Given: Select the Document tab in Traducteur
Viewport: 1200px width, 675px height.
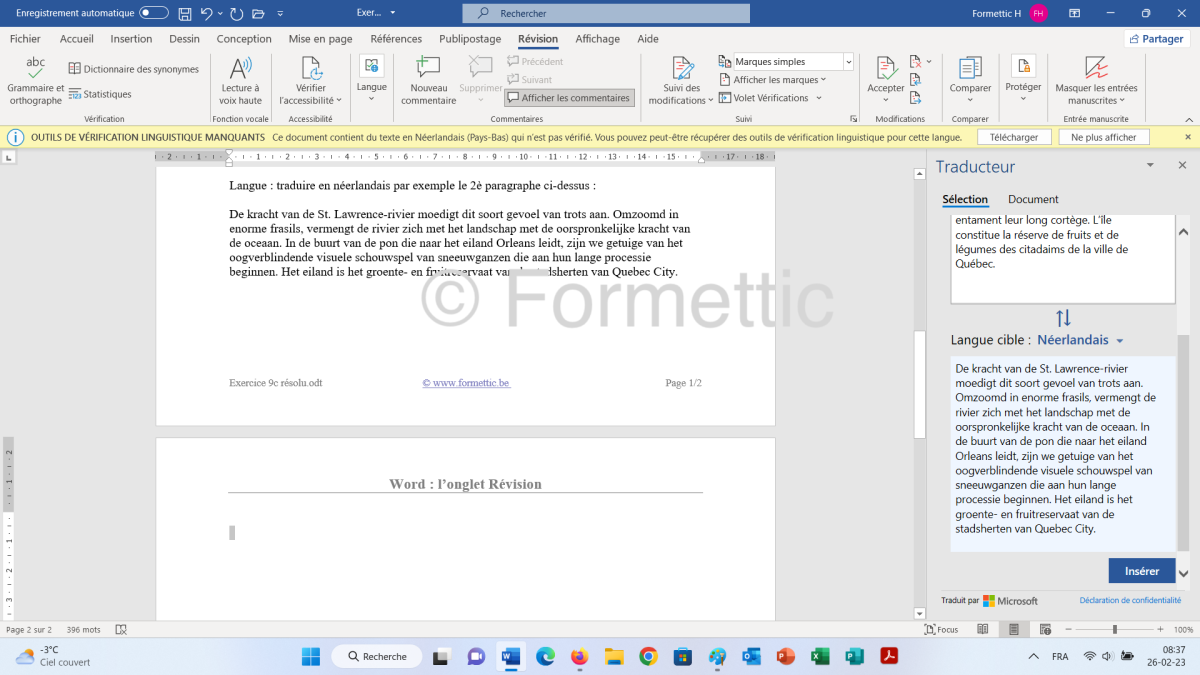Looking at the screenshot, I should [x=1033, y=199].
